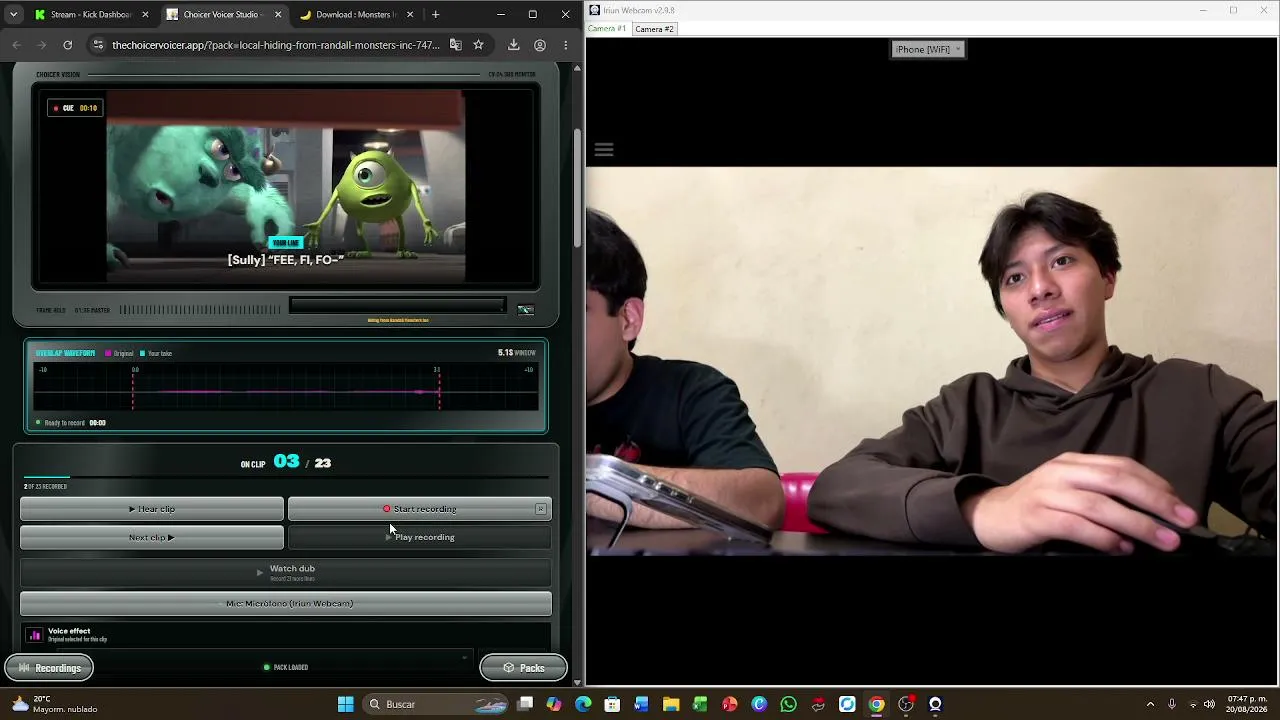Screen dimensions: 1280x720
Task: Open Microsoft Store from the taskbar
Action: (x=612, y=704)
